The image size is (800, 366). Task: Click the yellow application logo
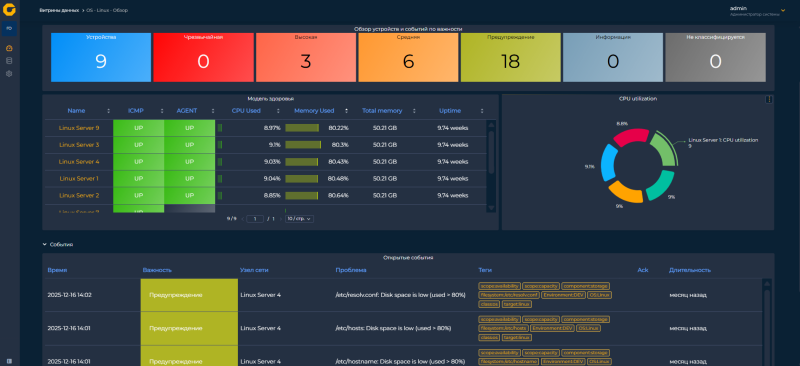[9, 9]
